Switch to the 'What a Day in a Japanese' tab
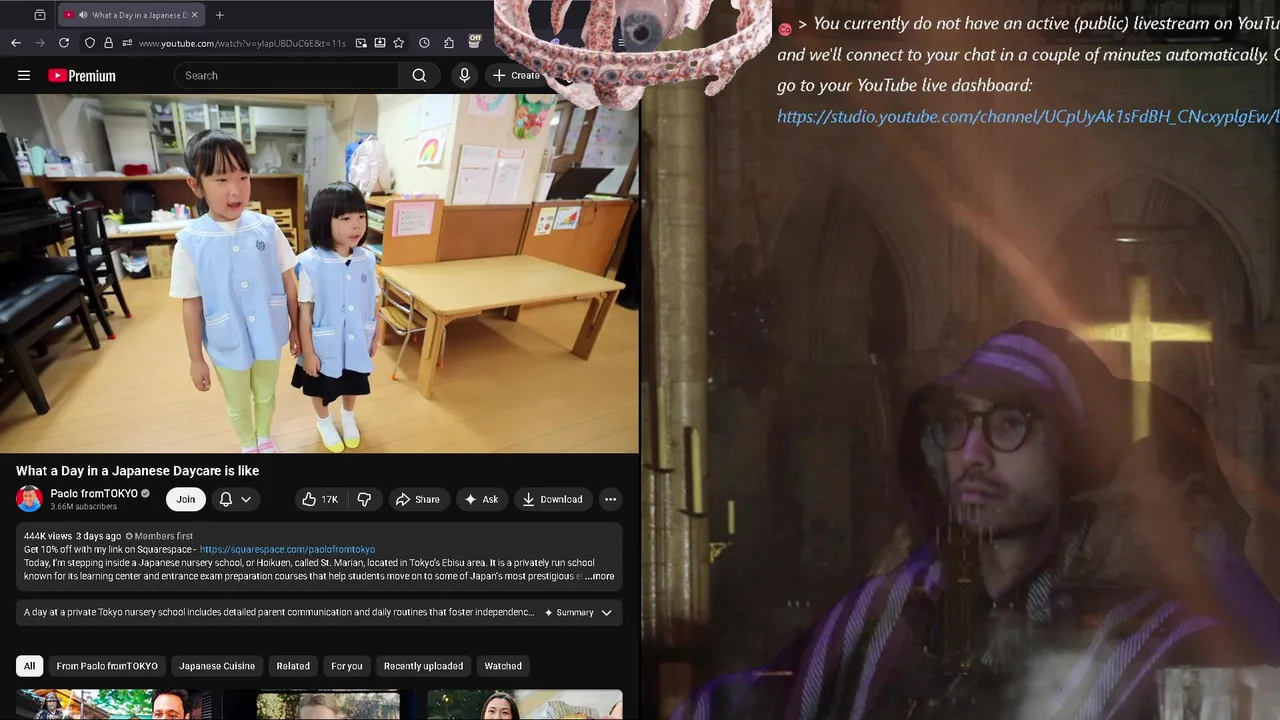1280x720 pixels. pos(130,15)
